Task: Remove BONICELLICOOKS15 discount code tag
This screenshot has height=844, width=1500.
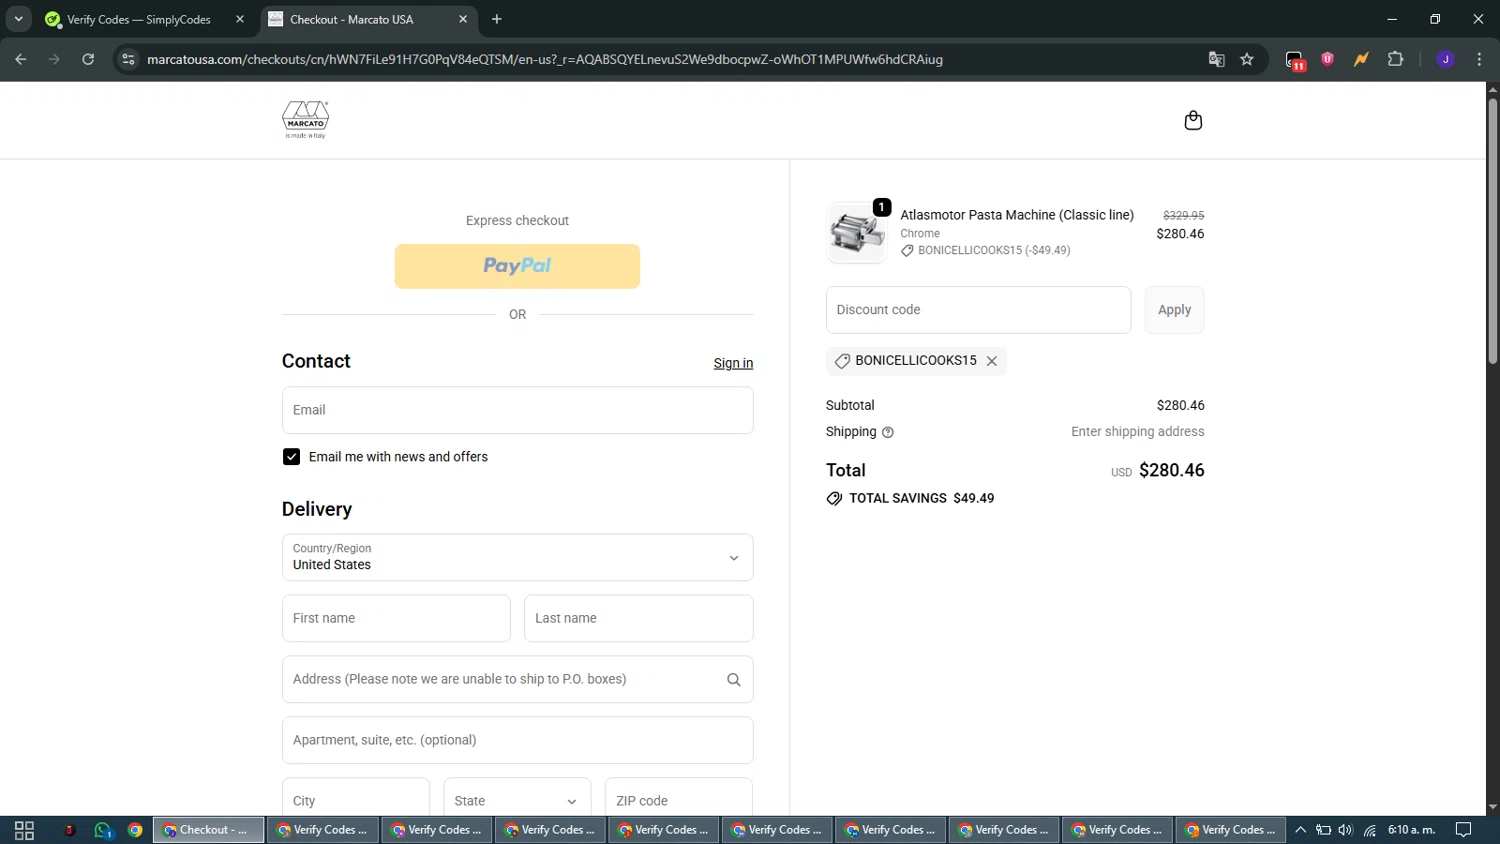Action: pos(992,361)
